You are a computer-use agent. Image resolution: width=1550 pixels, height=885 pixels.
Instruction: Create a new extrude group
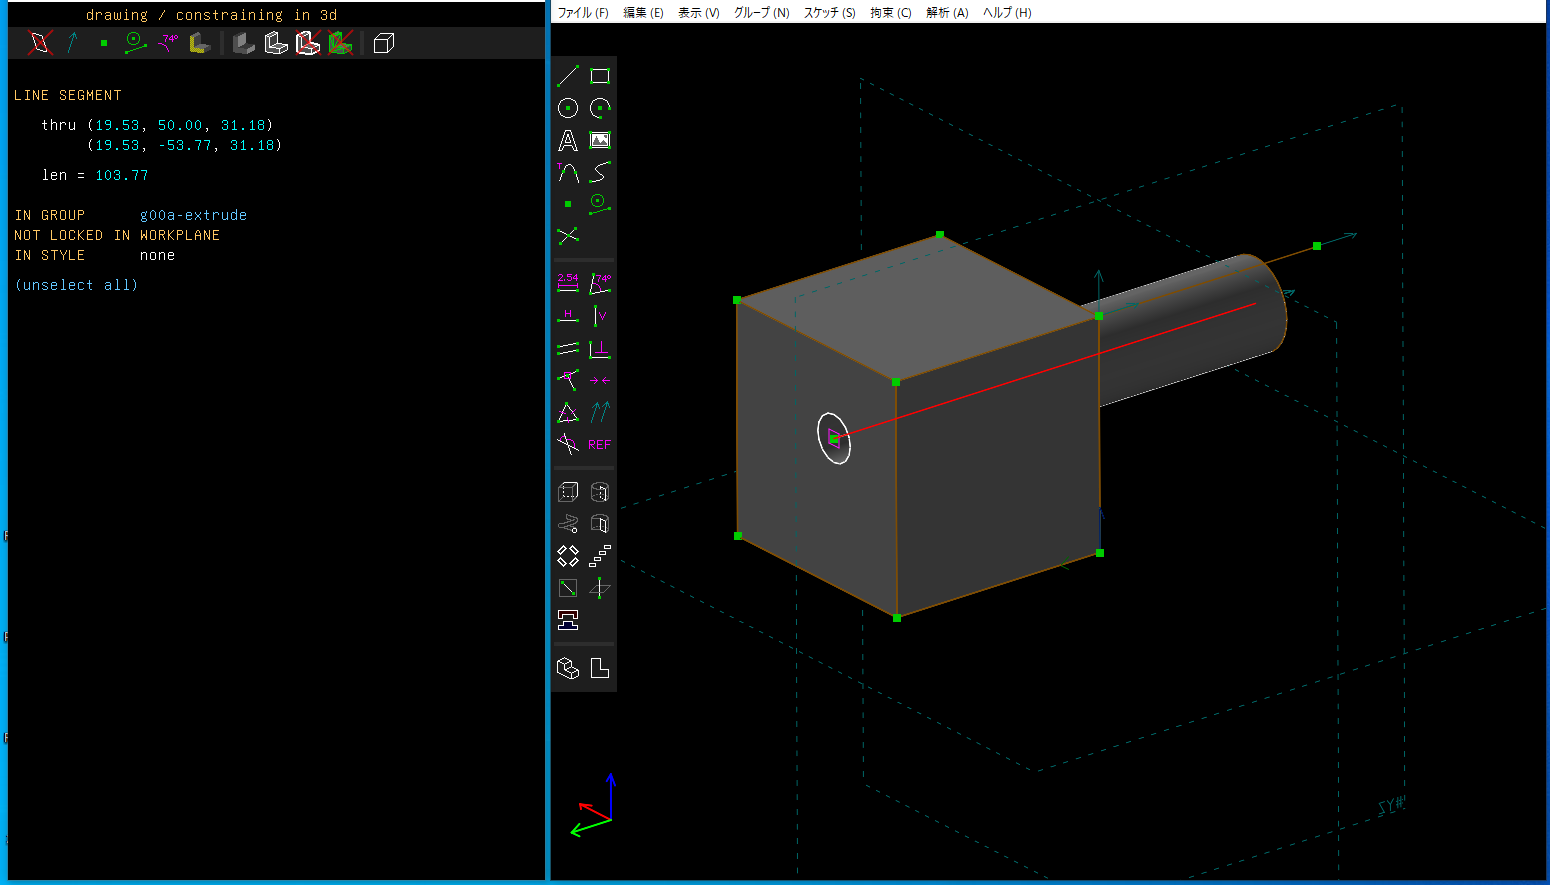pos(567,492)
